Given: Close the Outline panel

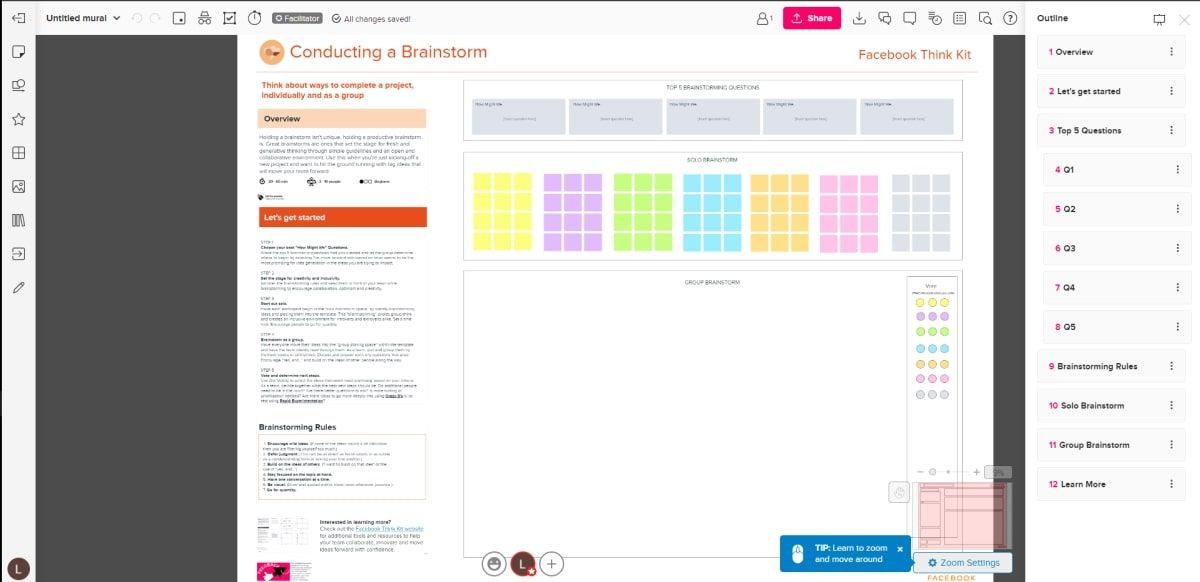Looking at the screenshot, I should click(x=1184, y=19).
